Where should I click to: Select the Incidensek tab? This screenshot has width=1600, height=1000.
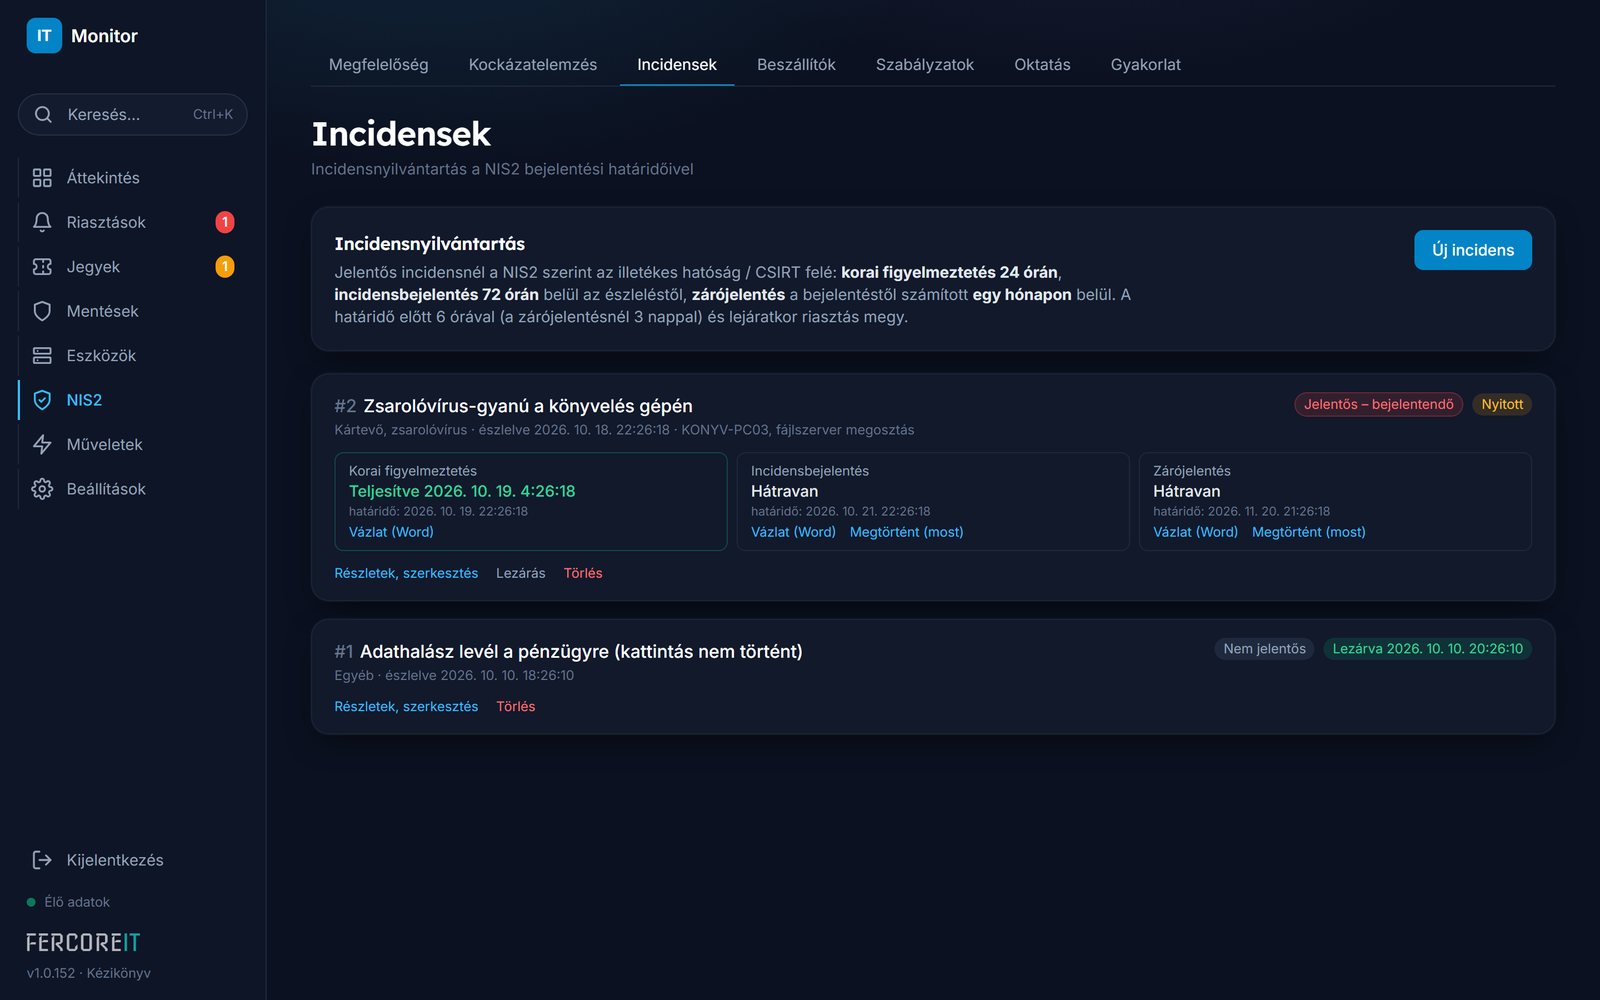tap(677, 65)
